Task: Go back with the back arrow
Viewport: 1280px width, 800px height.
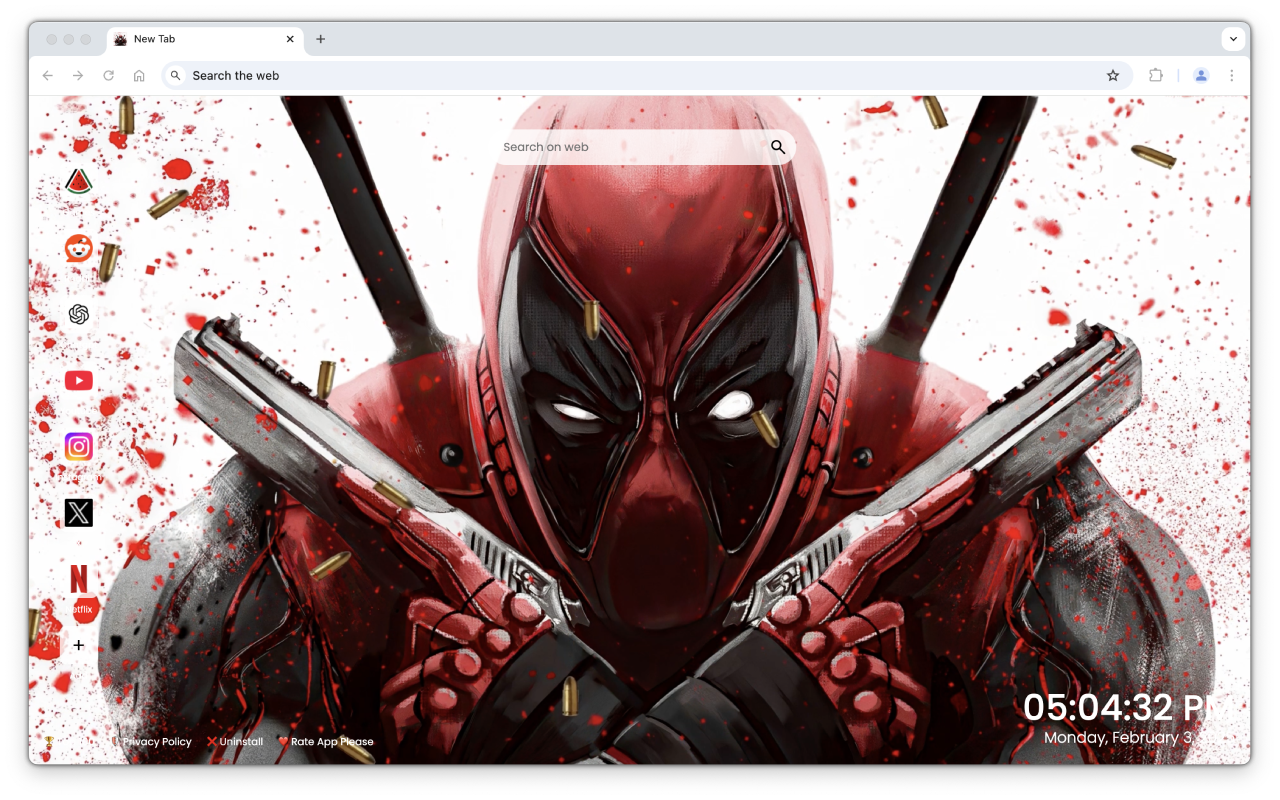Action: click(48, 76)
